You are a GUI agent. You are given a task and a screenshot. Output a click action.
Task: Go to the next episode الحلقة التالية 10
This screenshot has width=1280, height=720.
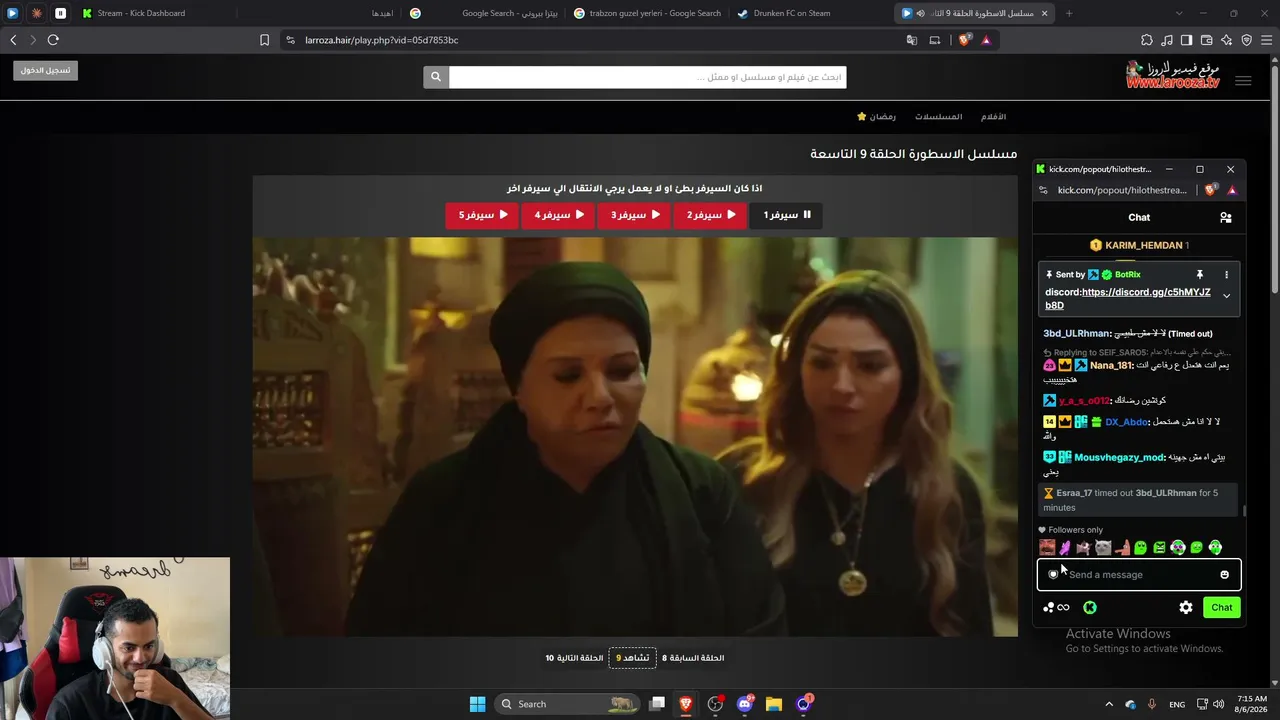coord(574,658)
